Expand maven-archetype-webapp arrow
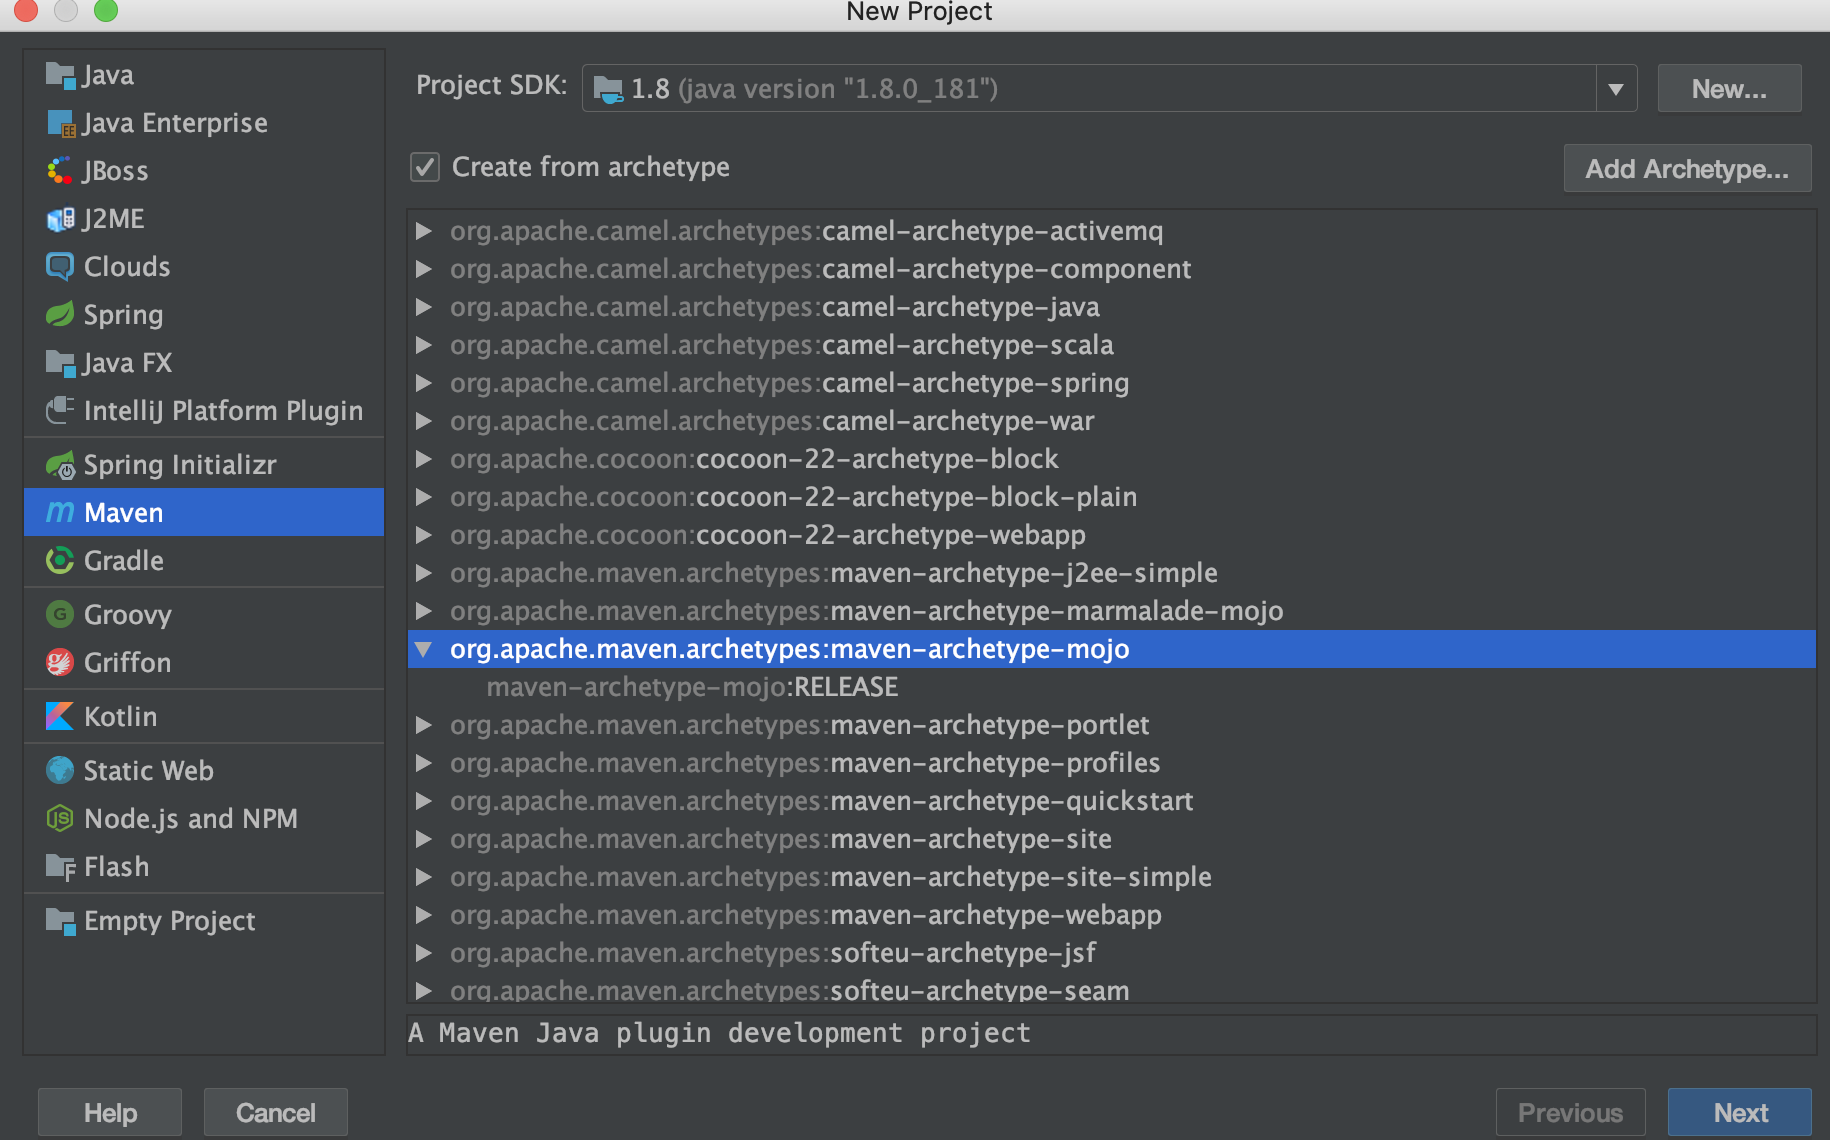This screenshot has width=1830, height=1140. tap(424, 915)
